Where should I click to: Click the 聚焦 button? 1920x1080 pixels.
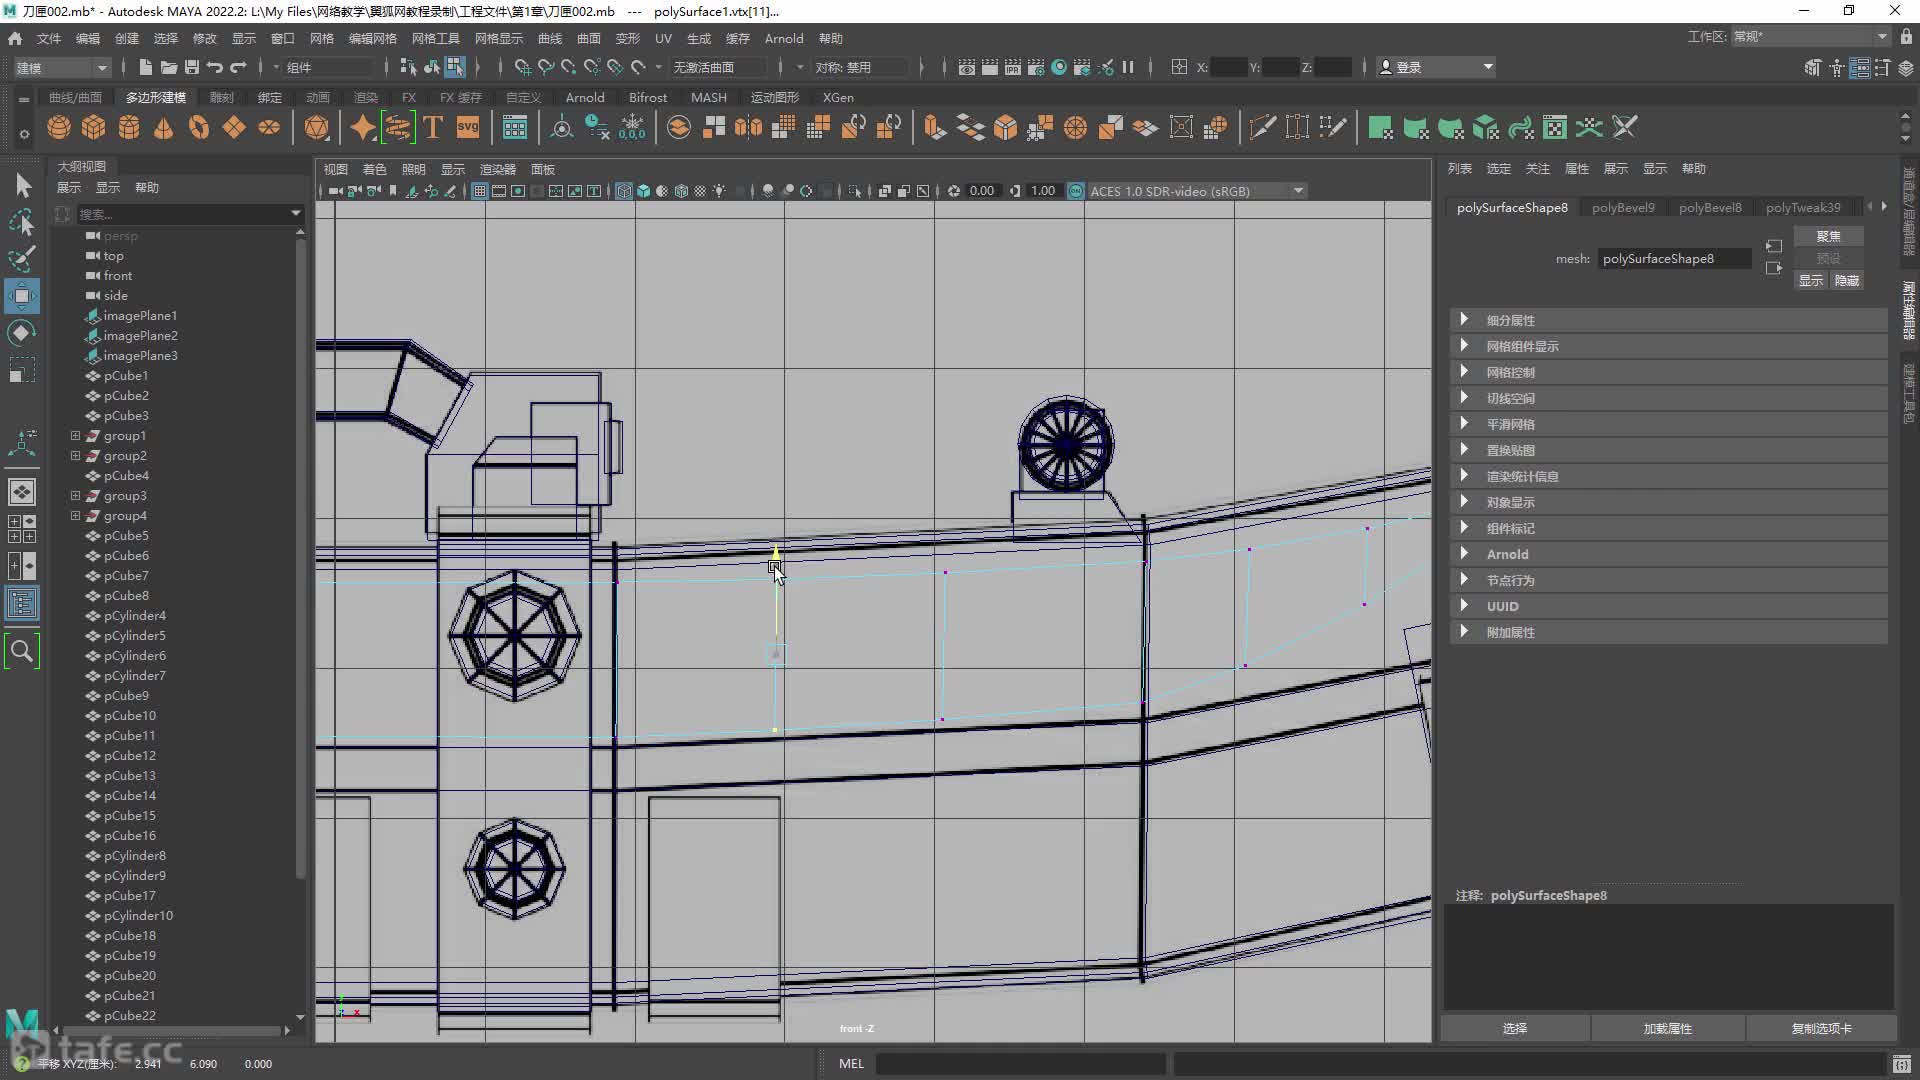coord(1828,236)
